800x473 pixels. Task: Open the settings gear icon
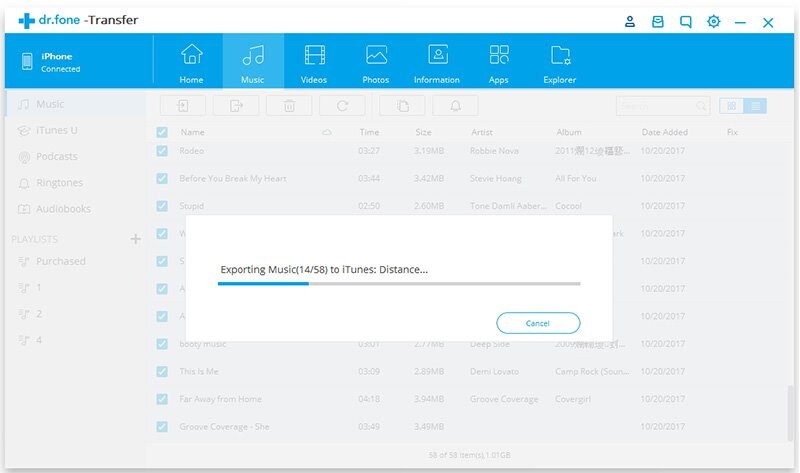[x=713, y=21]
